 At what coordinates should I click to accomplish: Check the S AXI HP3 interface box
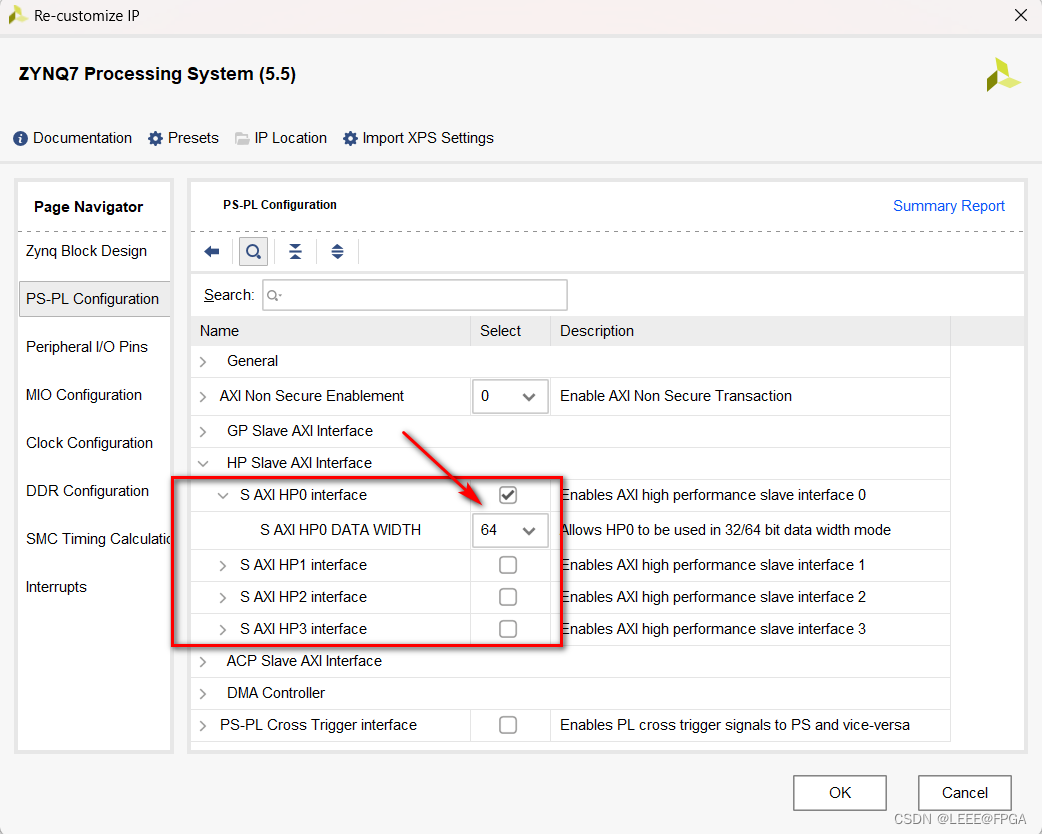click(508, 629)
